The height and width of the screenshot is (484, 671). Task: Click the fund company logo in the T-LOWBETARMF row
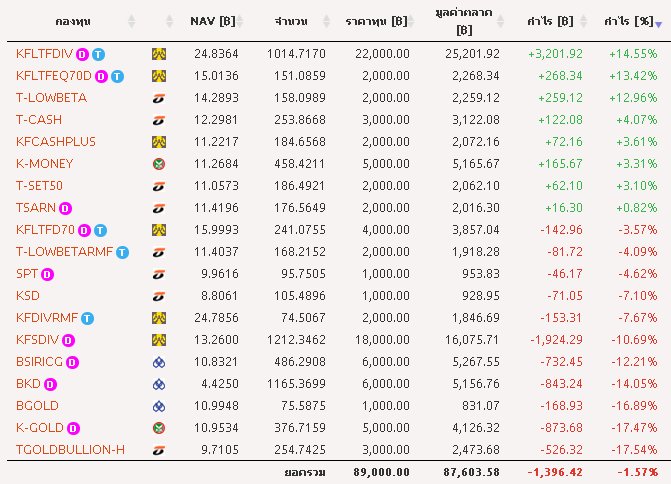pos(159,252)
